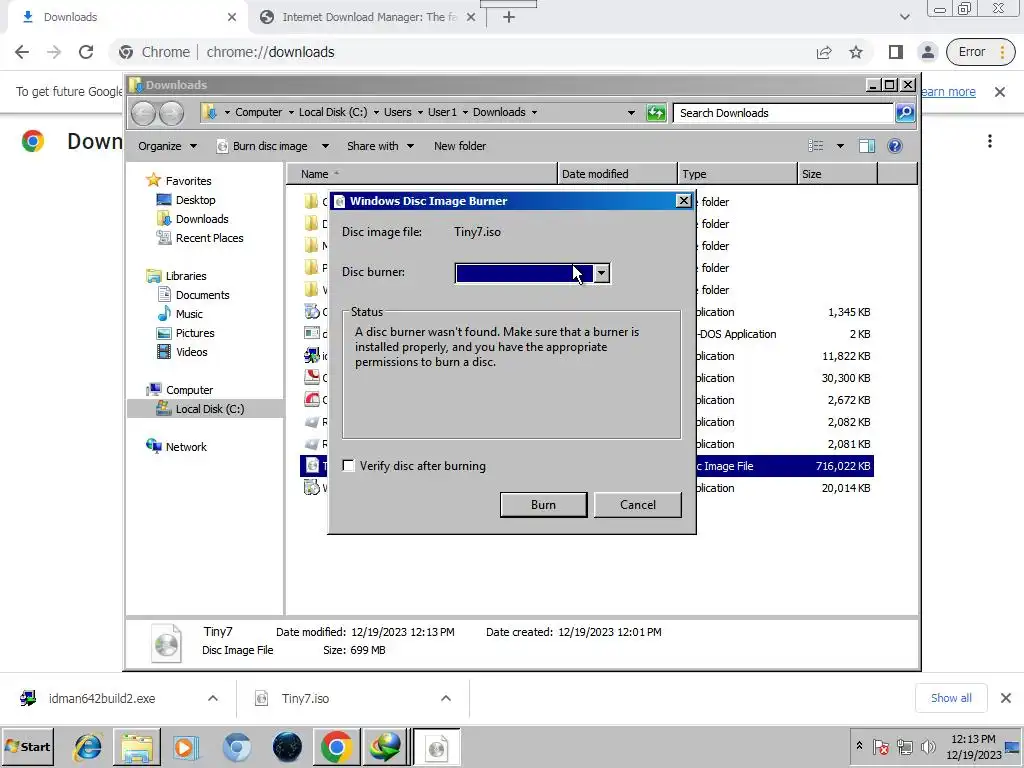Open the Share with menu
The height and width of the screenshot is (768, 1024).
[x=380, y=146]
